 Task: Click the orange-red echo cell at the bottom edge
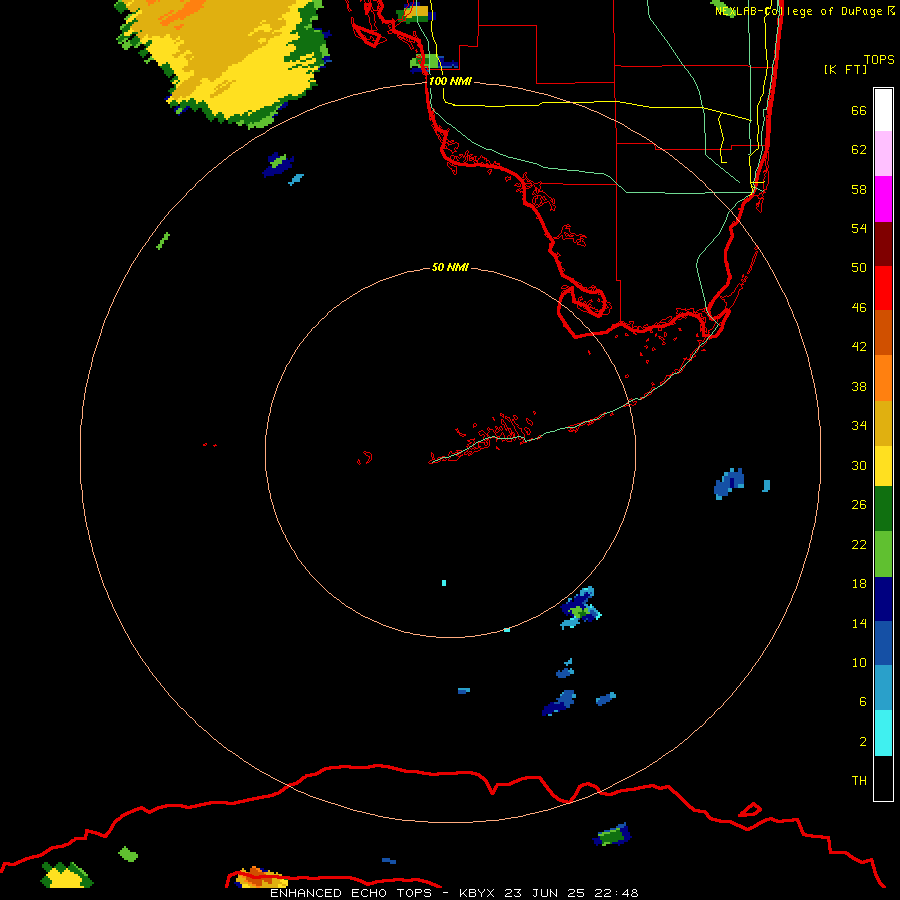[261, 877]
